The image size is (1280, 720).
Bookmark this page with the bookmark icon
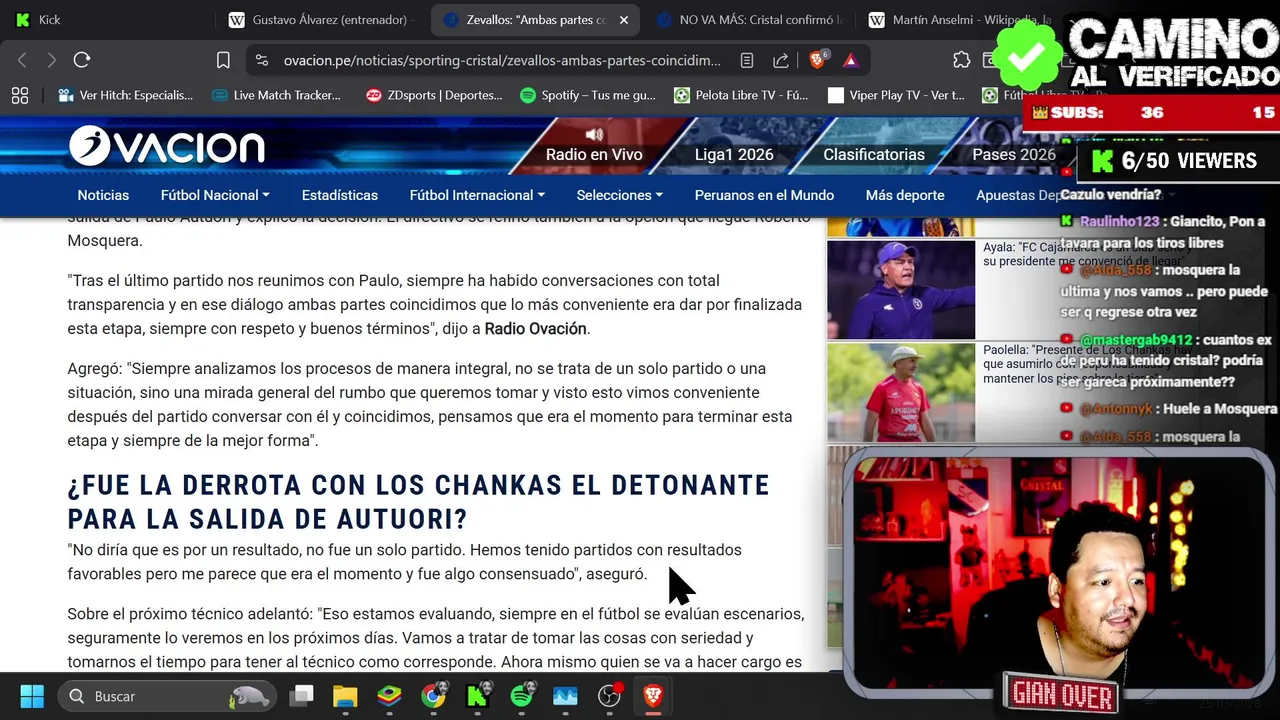[x=223, y=60]
